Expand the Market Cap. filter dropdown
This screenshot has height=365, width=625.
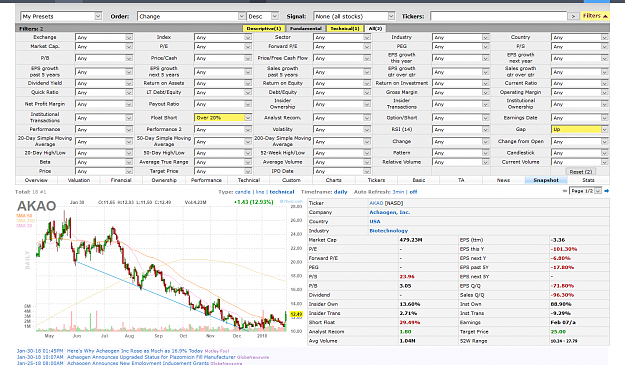click(x=104, y=47)
